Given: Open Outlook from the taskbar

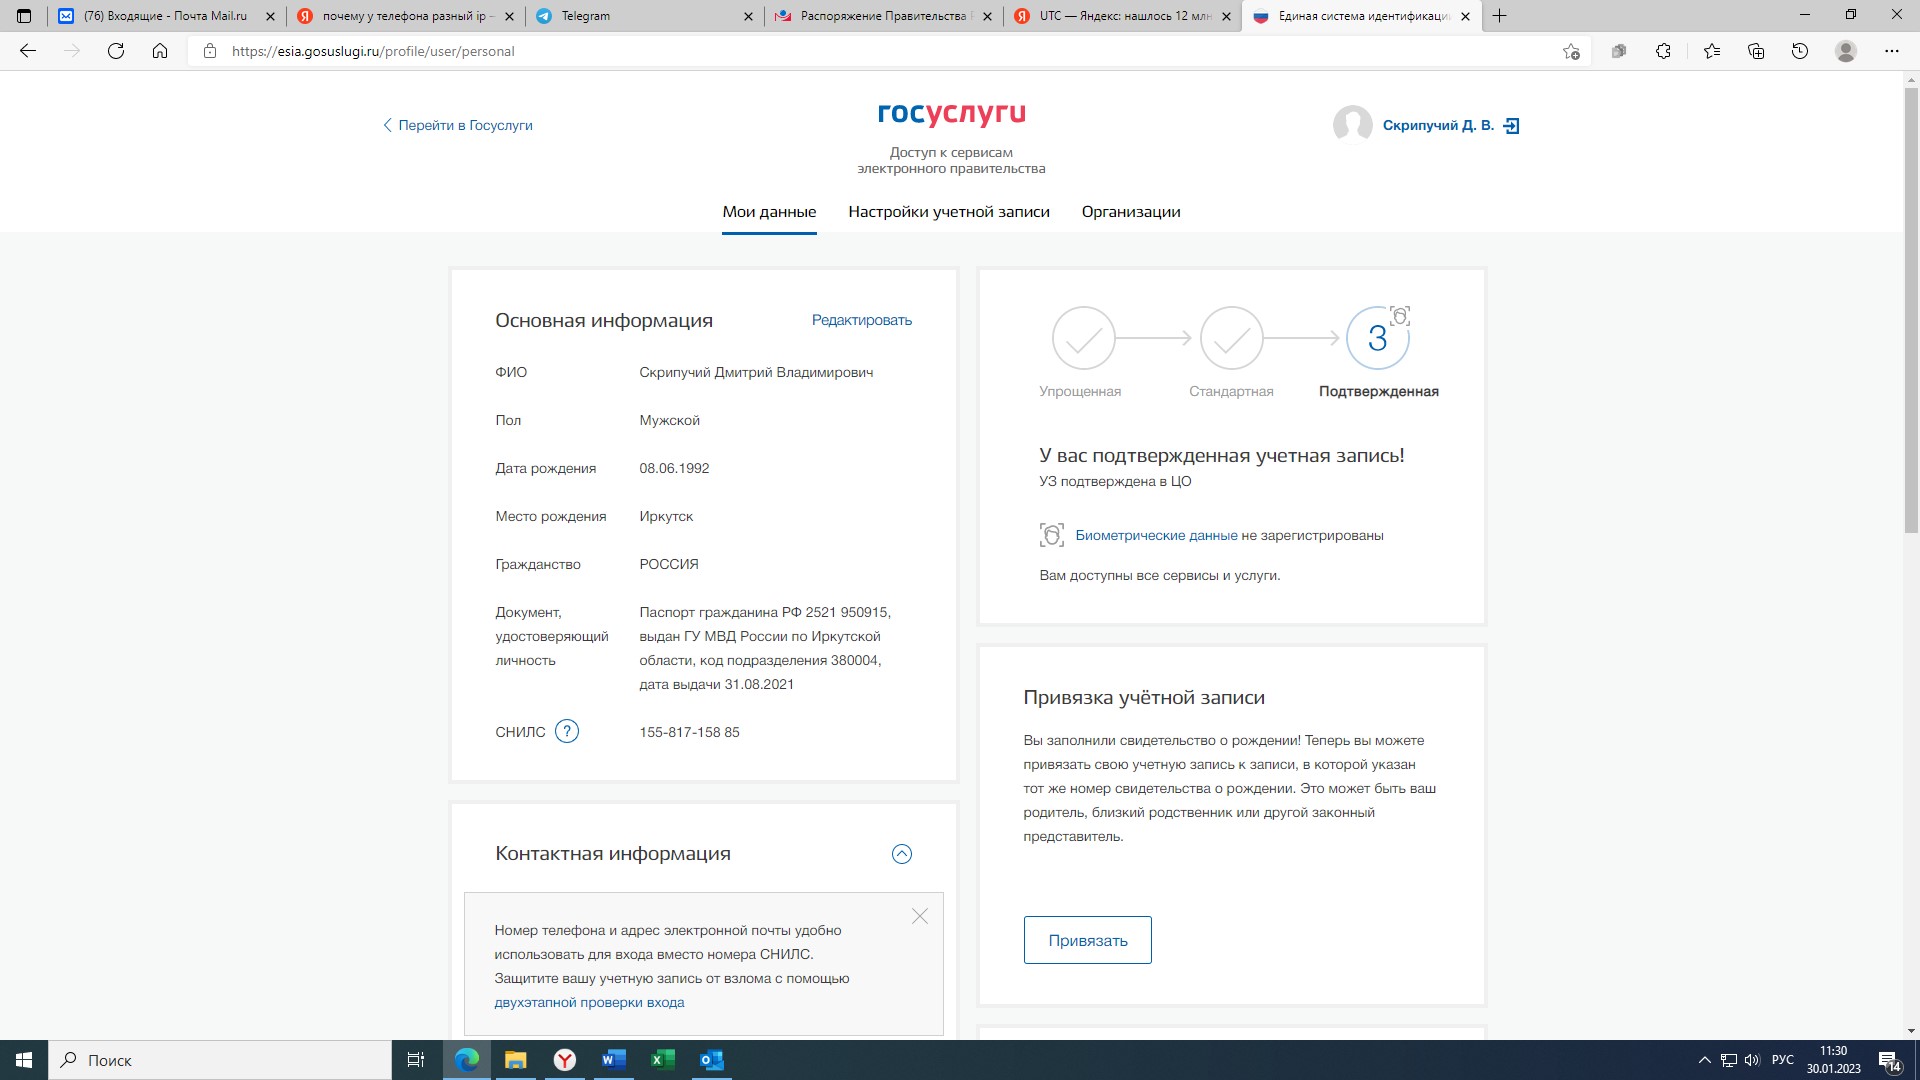Looking at the screenshot, I should click(x=711, y=1060).
